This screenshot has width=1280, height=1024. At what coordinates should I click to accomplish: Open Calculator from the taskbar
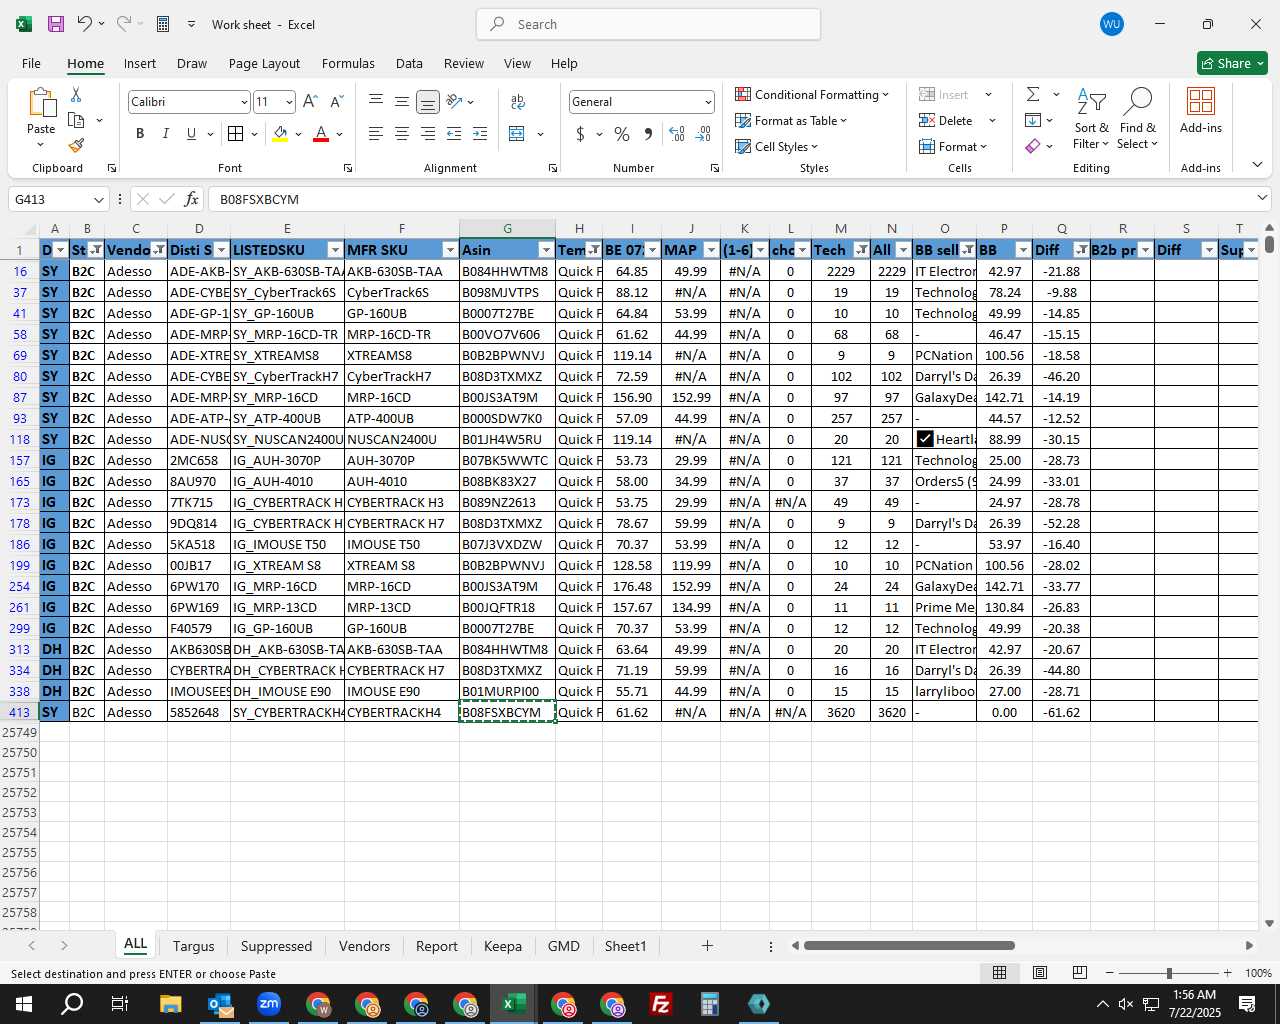[710, 1004]
